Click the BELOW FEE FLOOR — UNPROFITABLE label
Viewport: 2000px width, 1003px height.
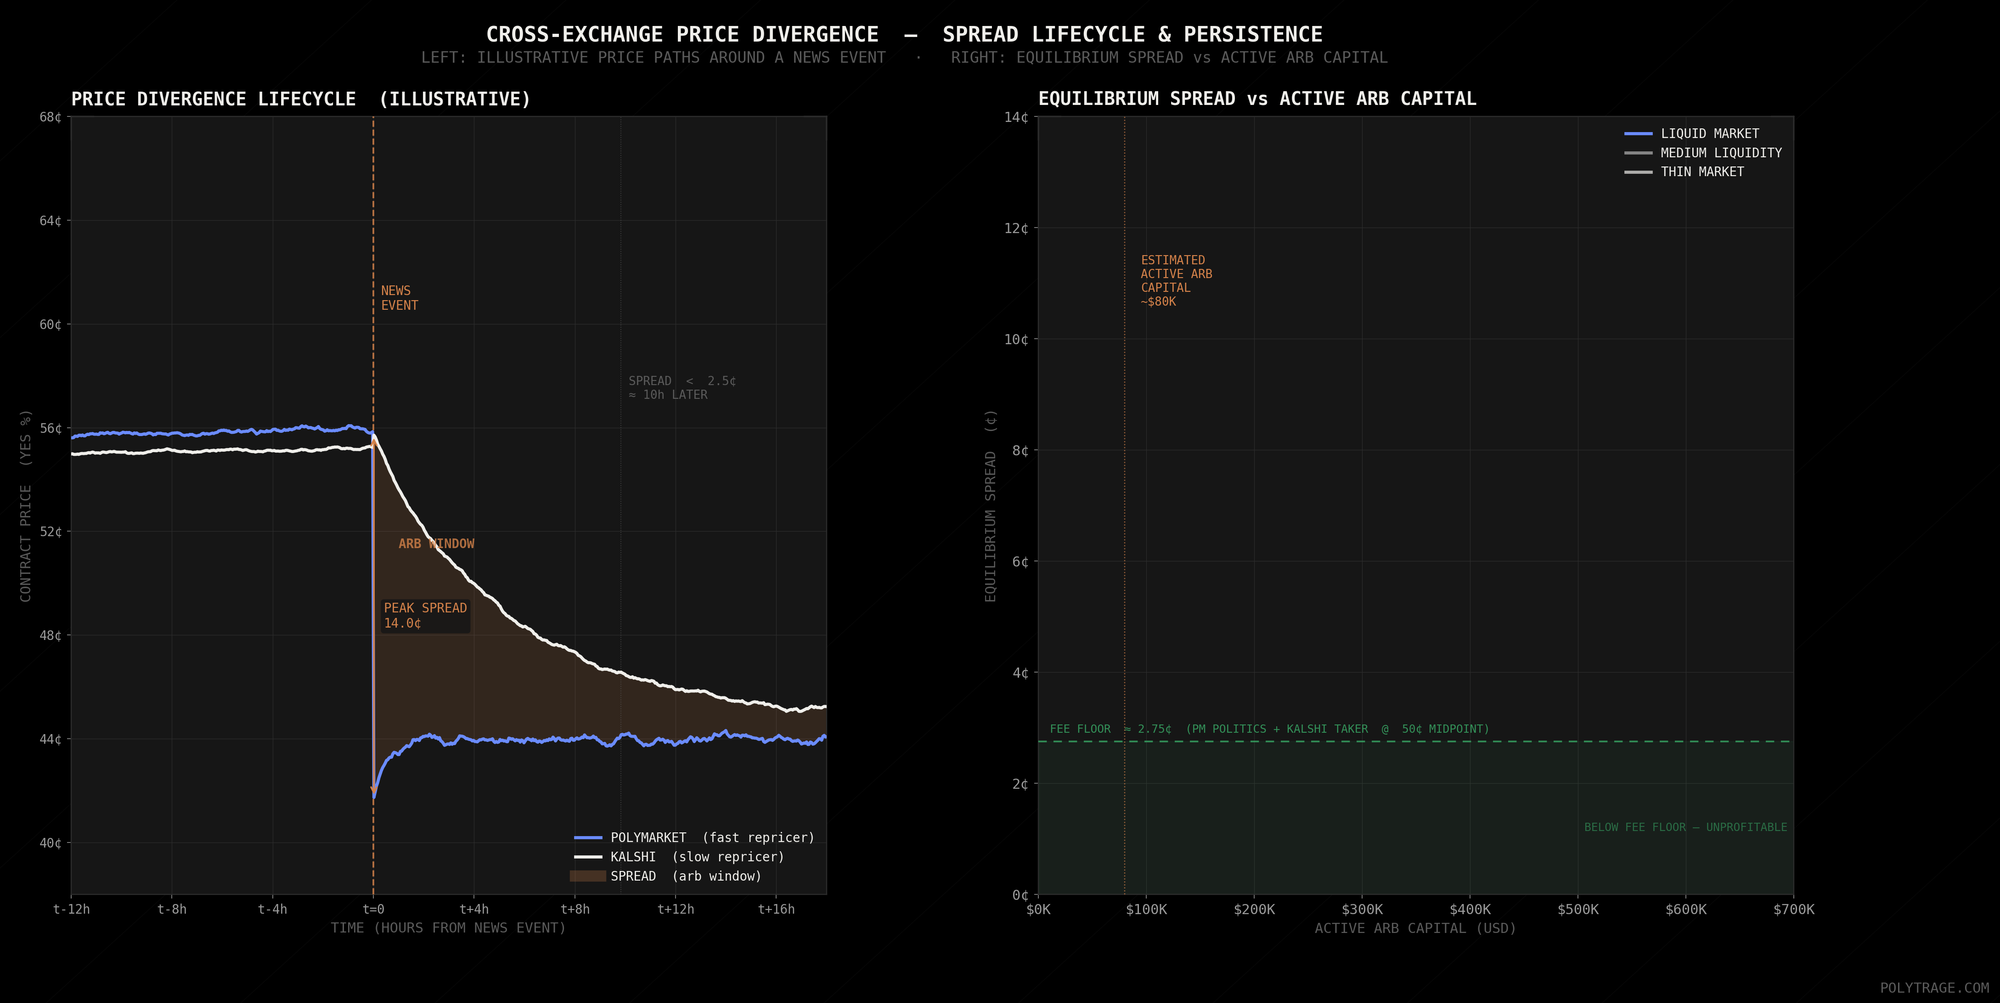coord(1685,827)
